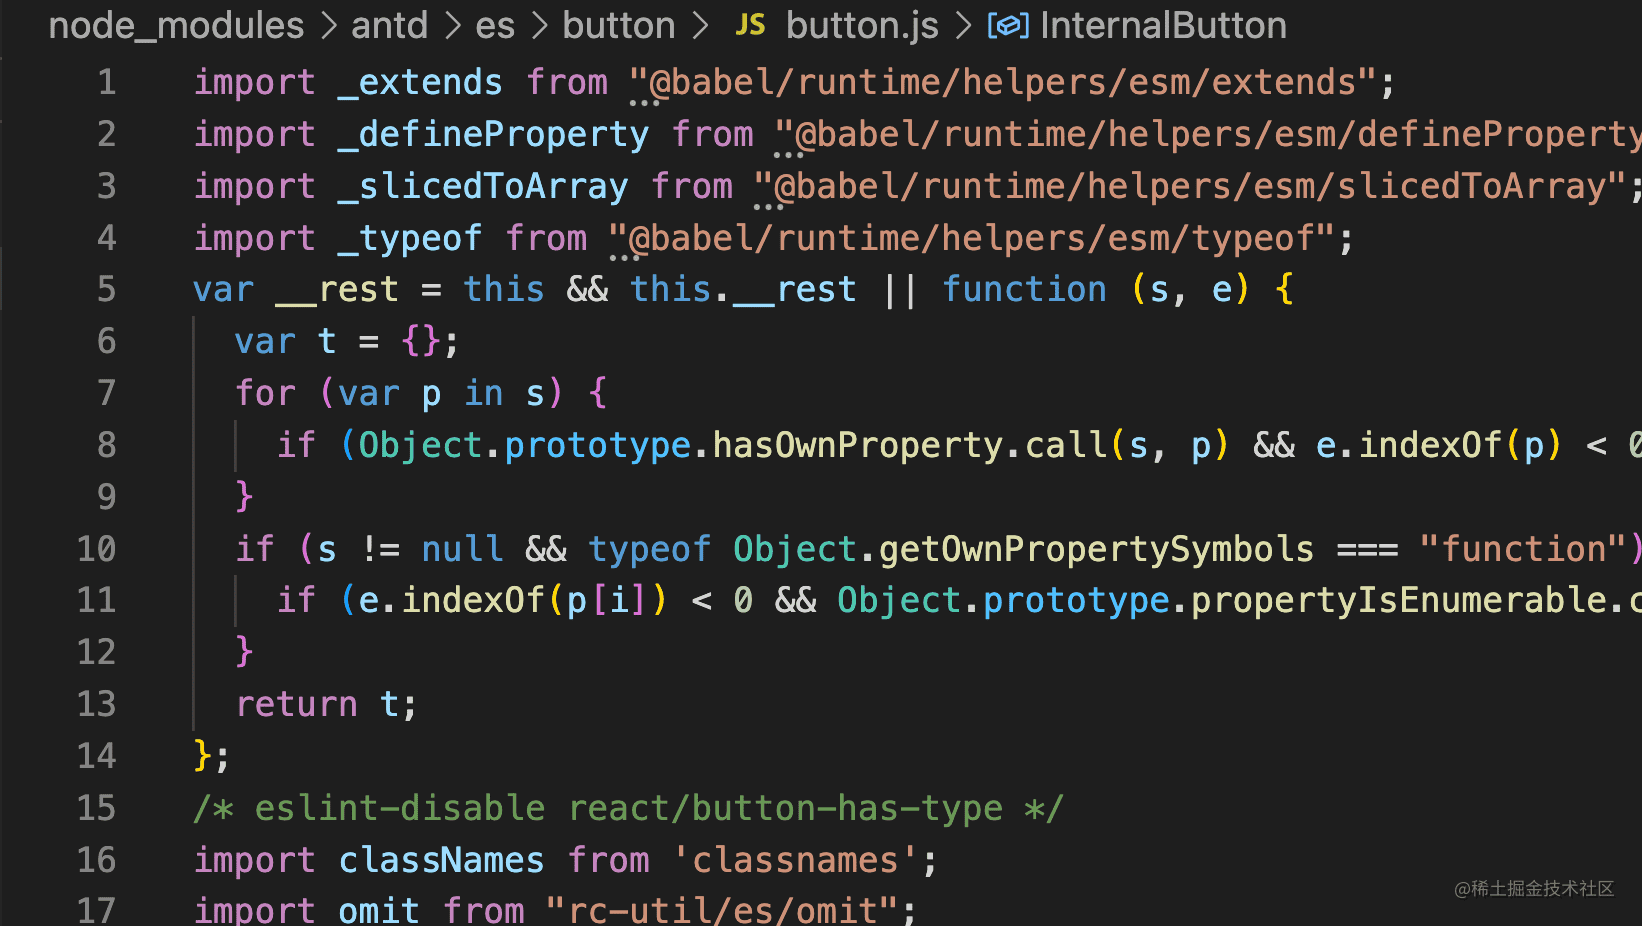Click 'var t = {}' on line 6

click(347, 341)
